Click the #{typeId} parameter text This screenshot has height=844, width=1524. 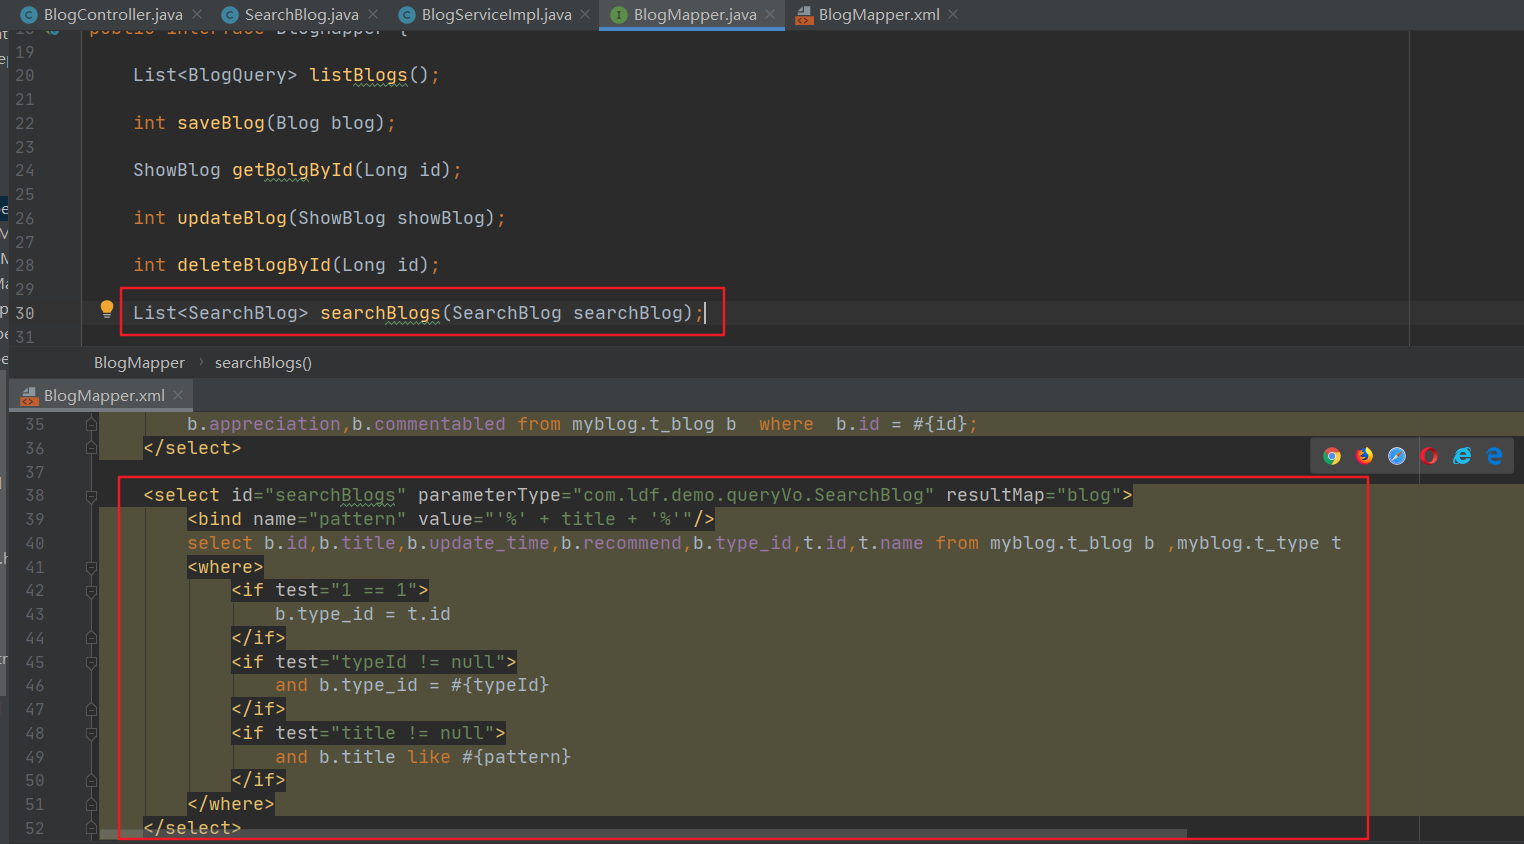500,685
